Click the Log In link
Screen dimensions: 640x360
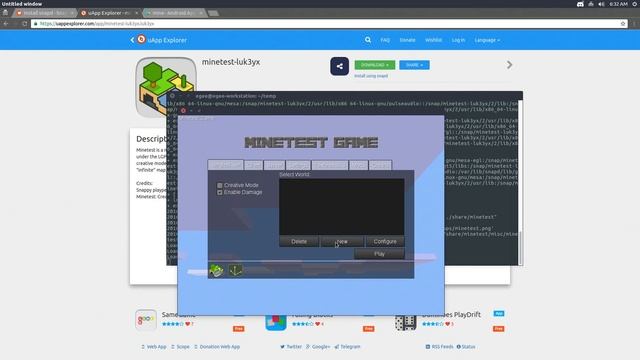[458, 40]
